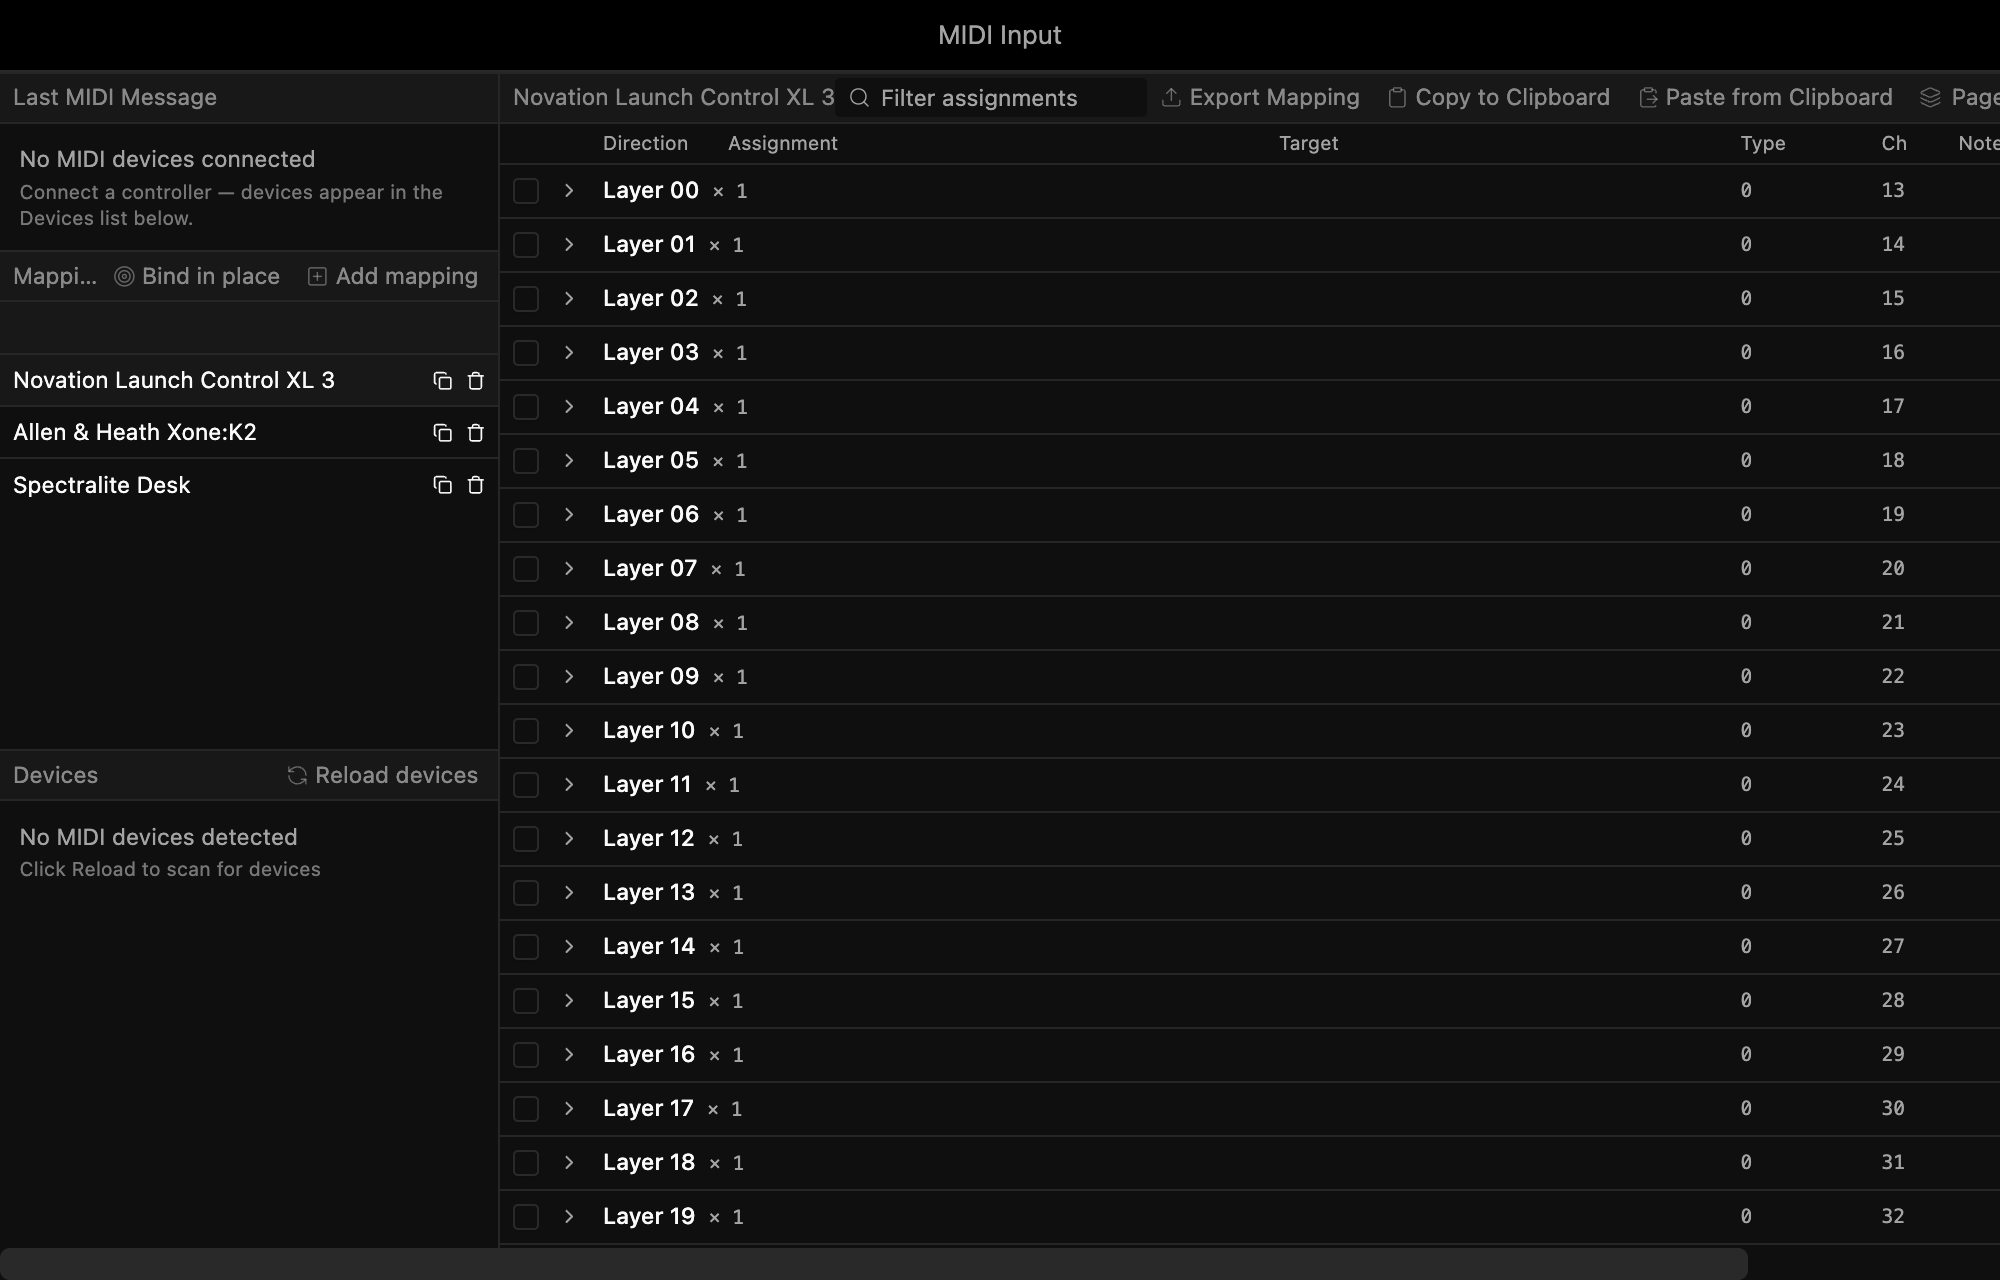Screen dimensions: 2000x1280
Task: Click the Reload devices button
Action: click(383, 775)
